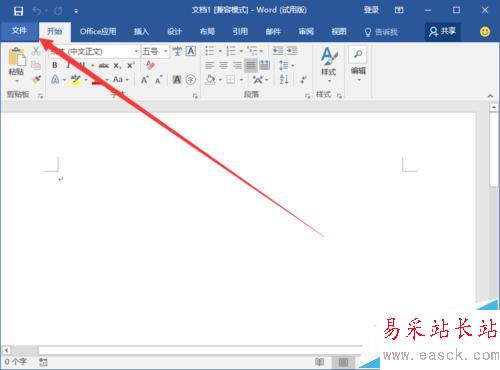The image size is (500, 370).
Task: Open the font dialog launcher
Action: [x=195, y=96]
